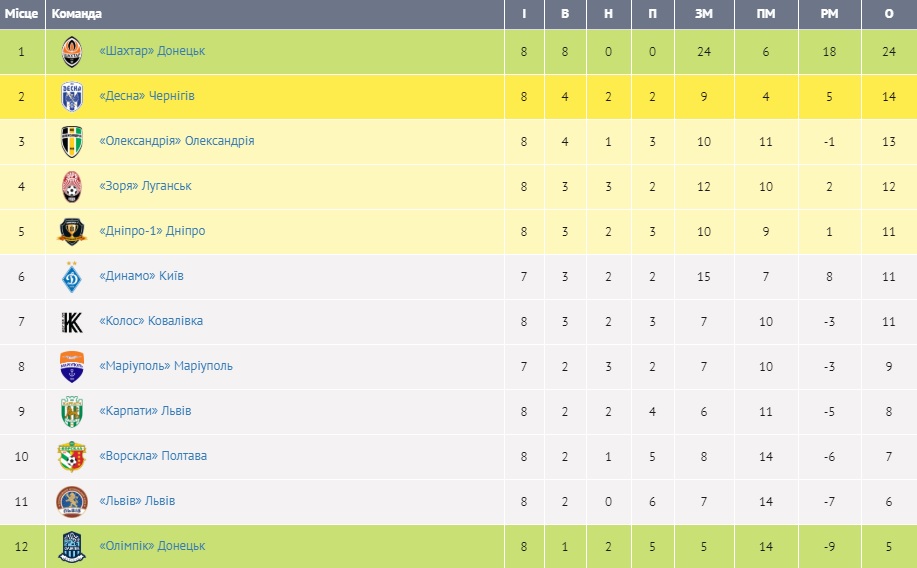Open the «Шахтар» Донецьк team link

(x=152, y=51)
